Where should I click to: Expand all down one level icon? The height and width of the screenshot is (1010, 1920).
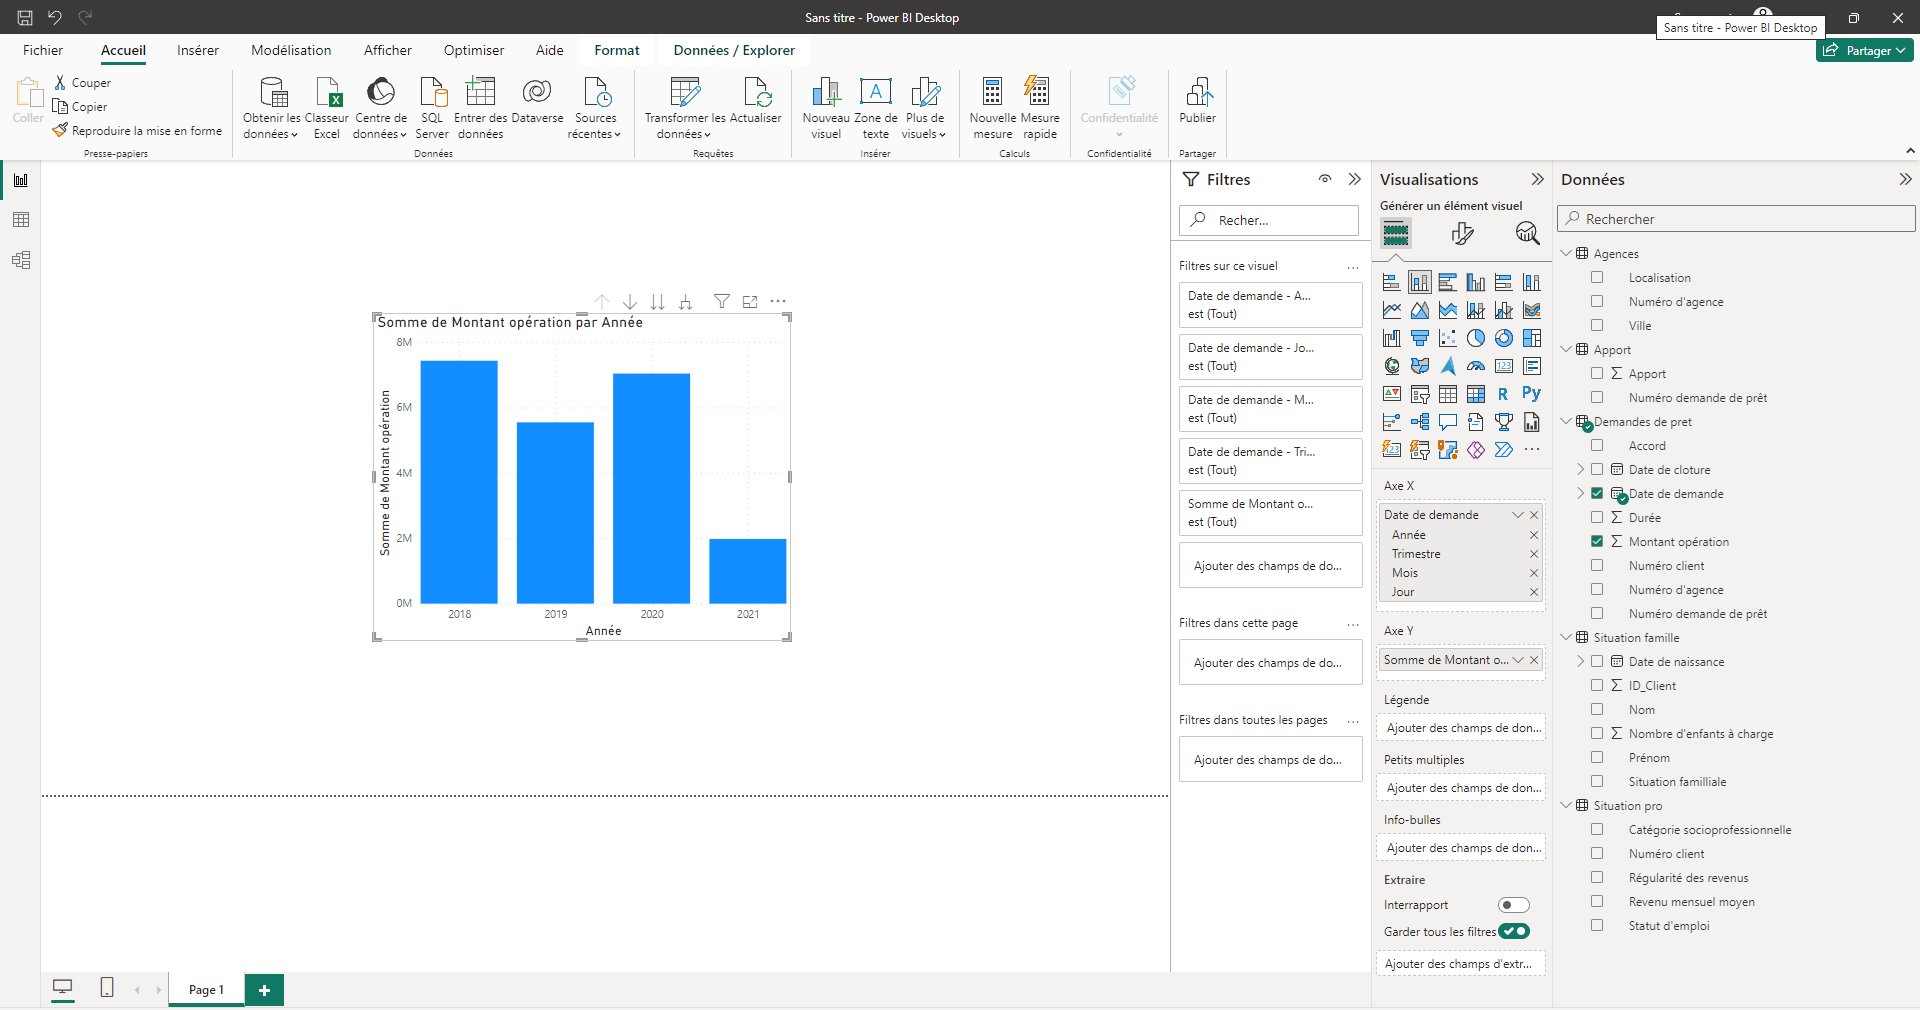pyautogui.click(x=686, y=301)
